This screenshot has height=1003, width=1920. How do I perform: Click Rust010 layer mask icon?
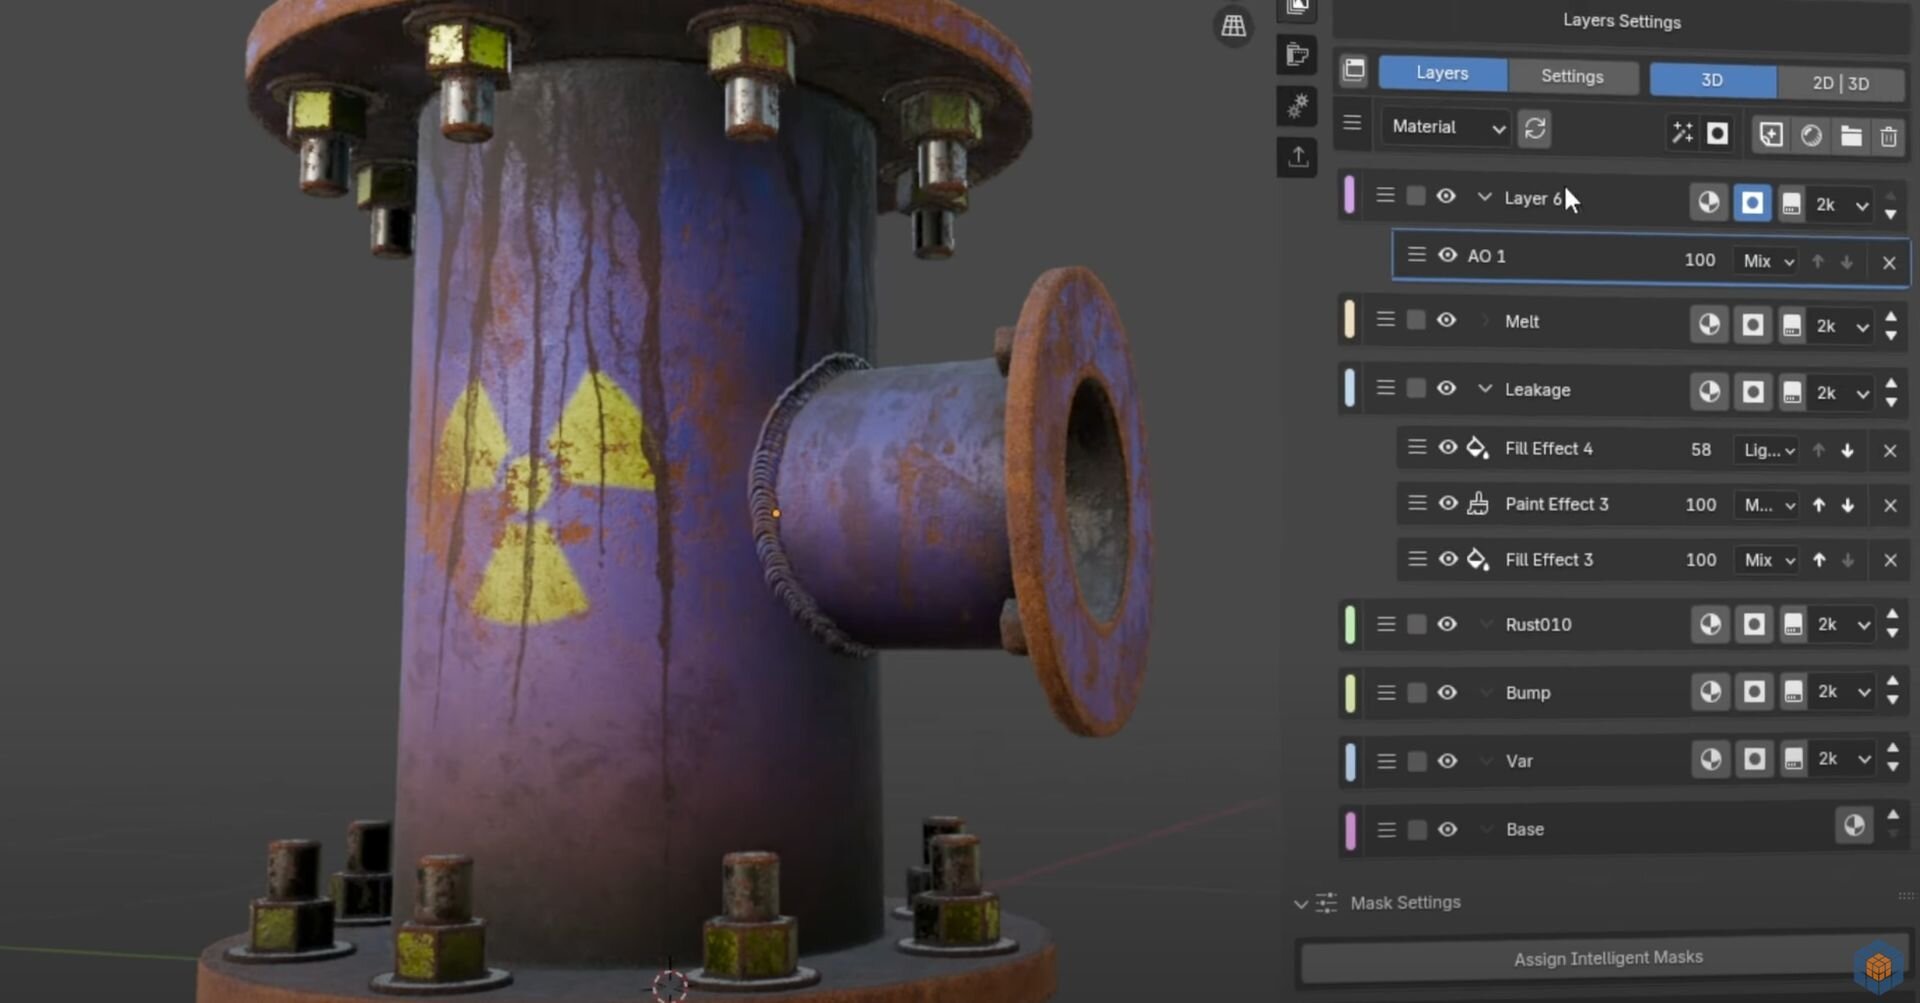point(1753,625)
